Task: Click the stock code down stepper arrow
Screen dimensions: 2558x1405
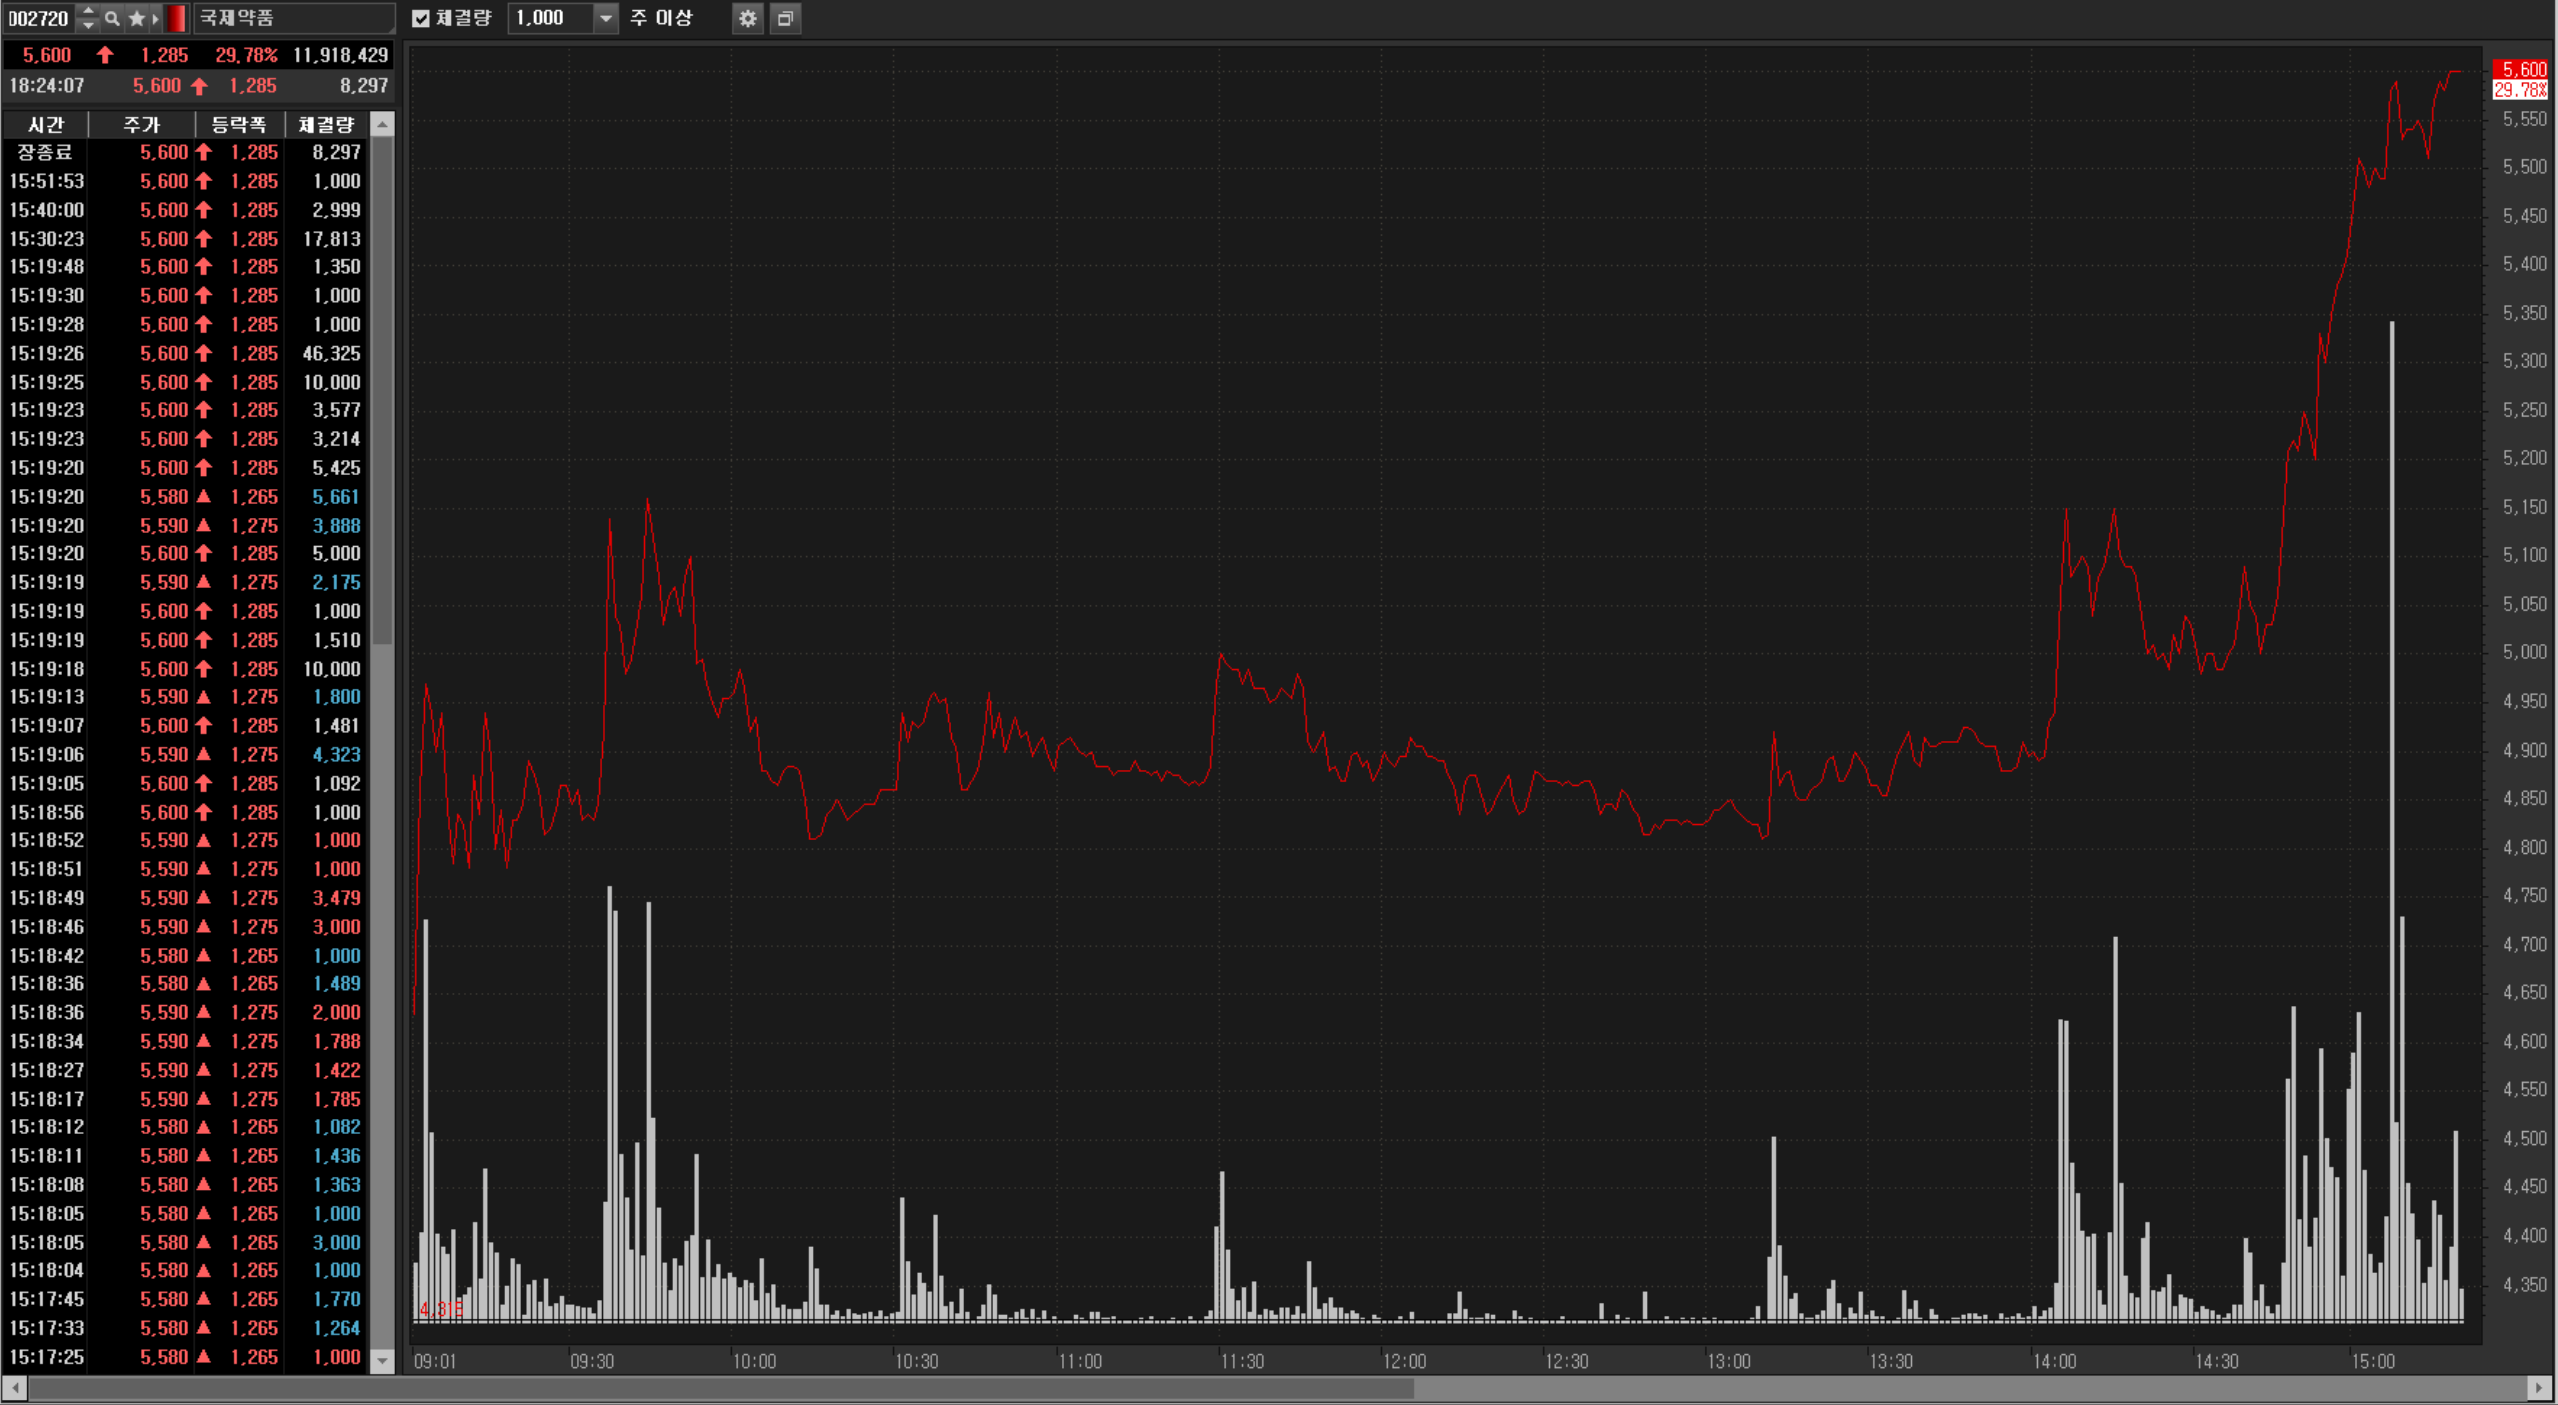Action: (88, 25)
